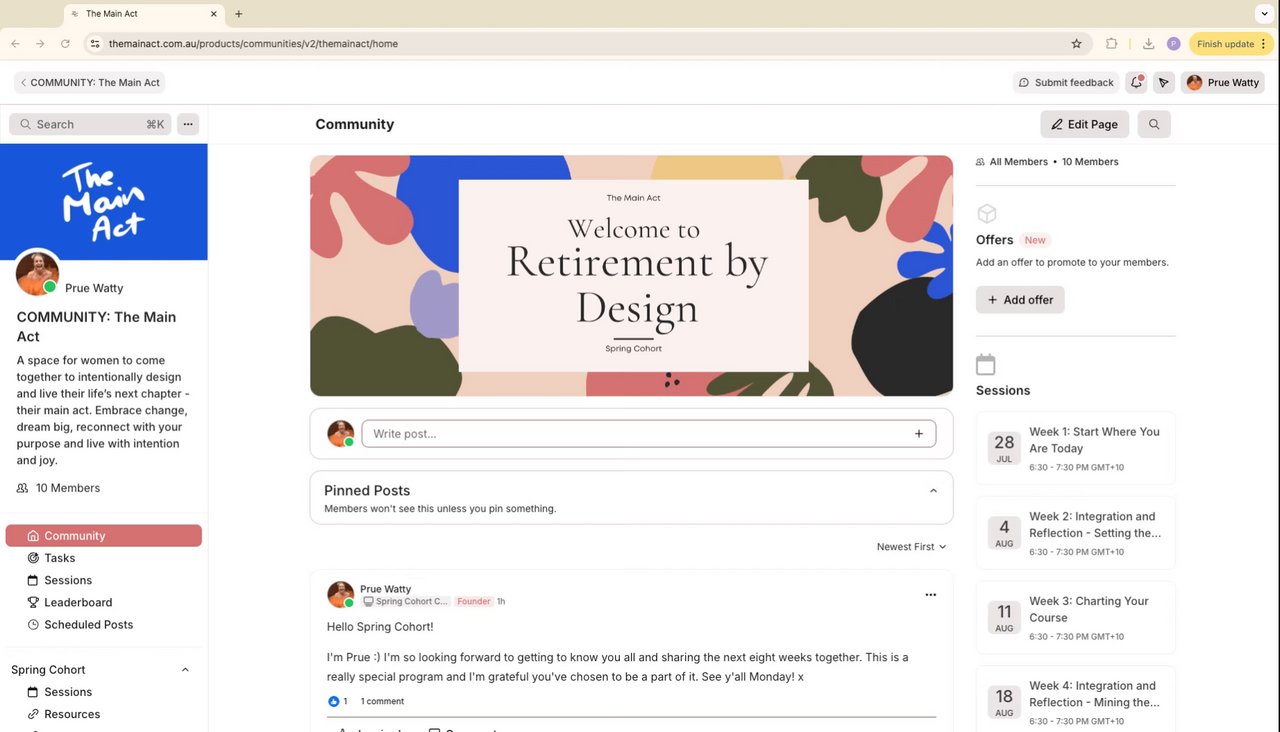Open the notifications bell
Image resolution: width=1280 pixels, height=732 pixels.
click(1136, 83)
